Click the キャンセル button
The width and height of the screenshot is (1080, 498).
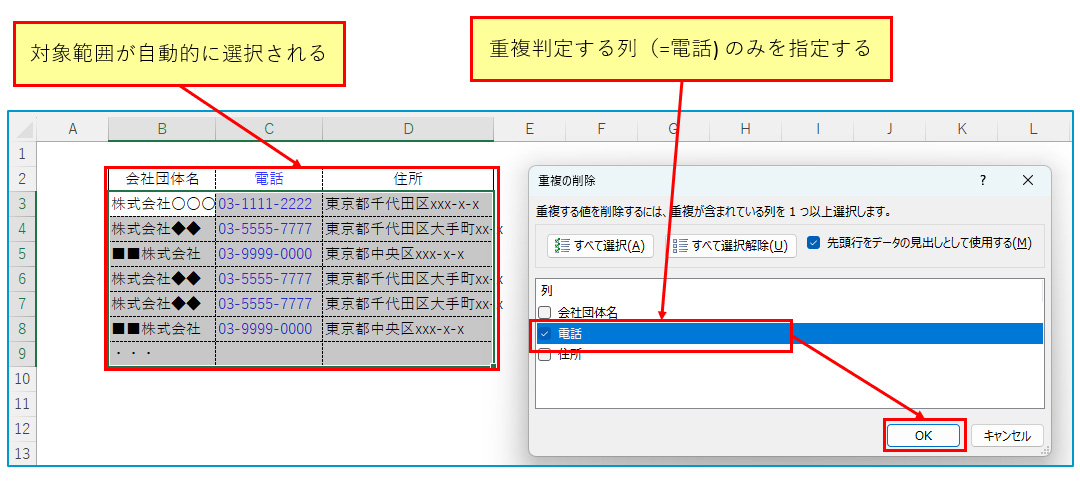(x=1007, y=436)
